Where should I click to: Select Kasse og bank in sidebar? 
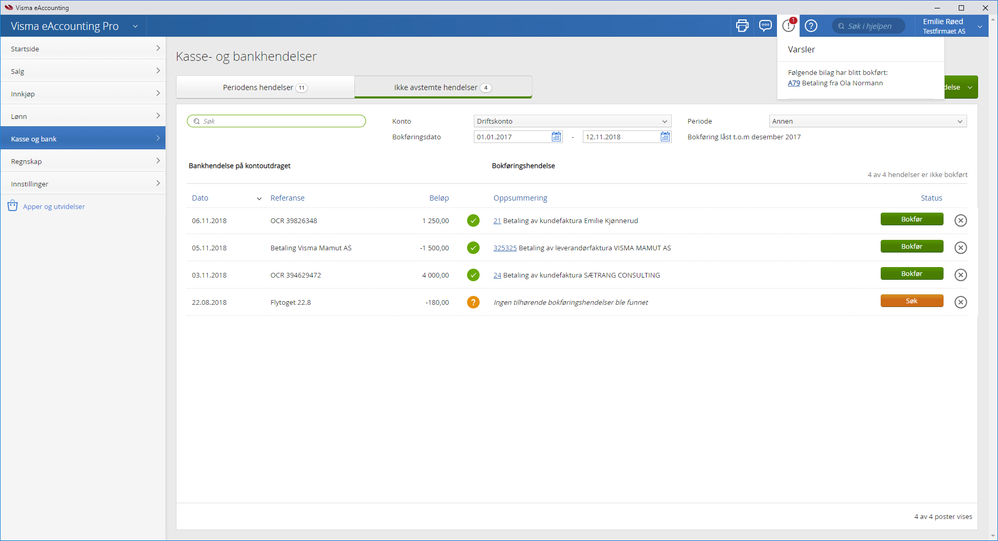83,139
